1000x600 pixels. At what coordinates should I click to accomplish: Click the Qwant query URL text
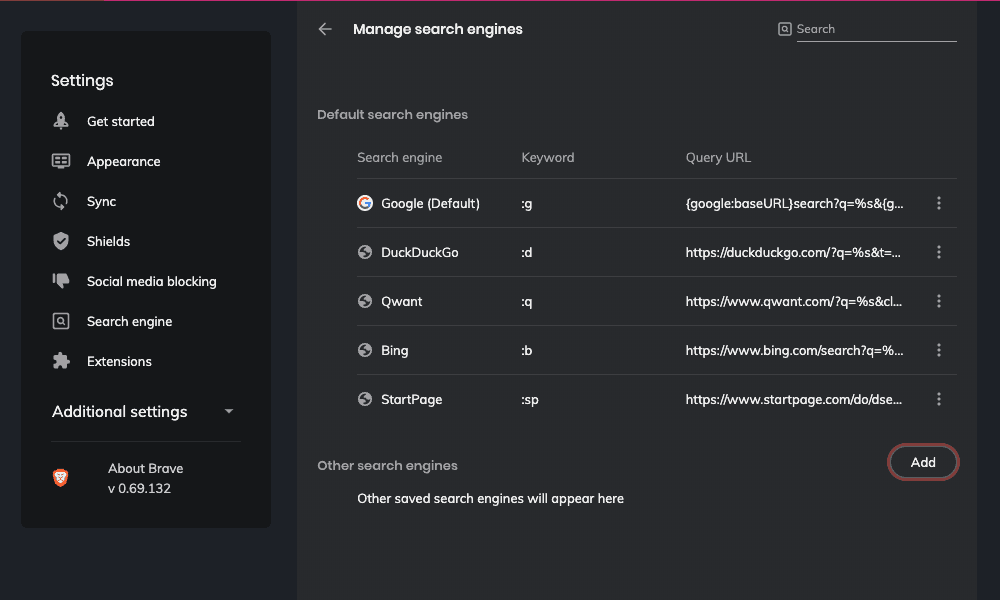(x=794, y=302)
